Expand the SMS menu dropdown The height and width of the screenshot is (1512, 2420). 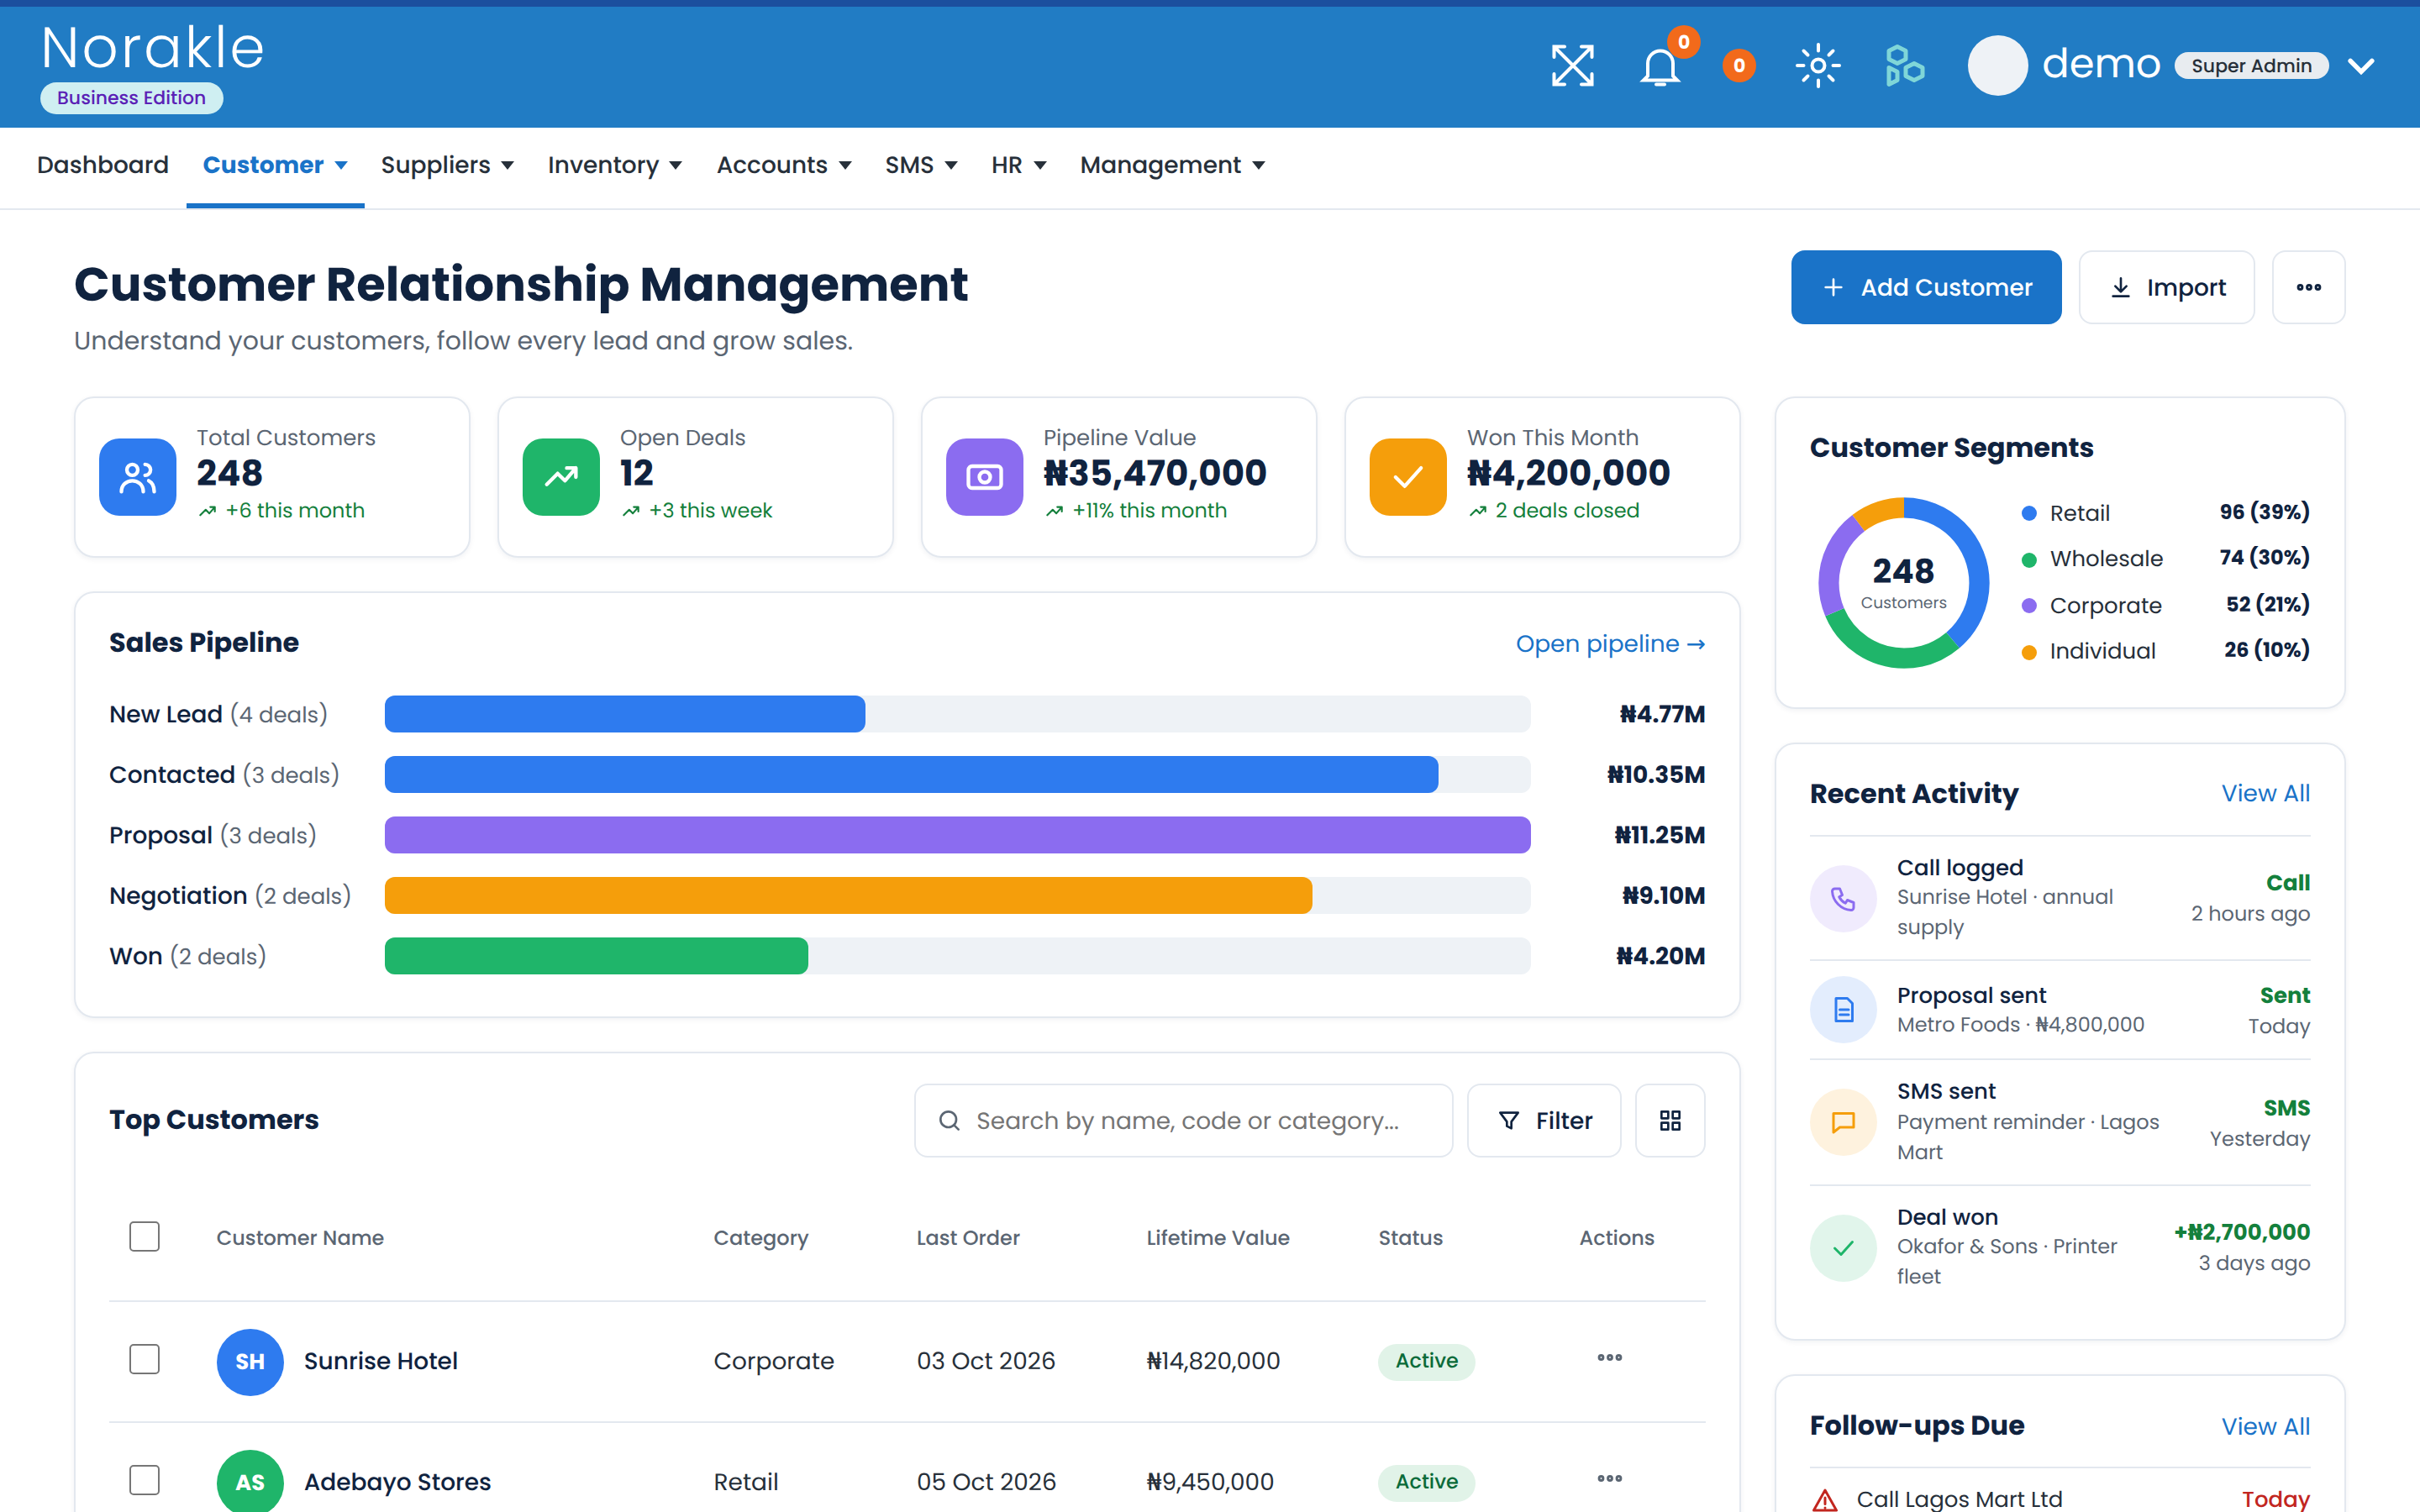(x=921, y=165)
